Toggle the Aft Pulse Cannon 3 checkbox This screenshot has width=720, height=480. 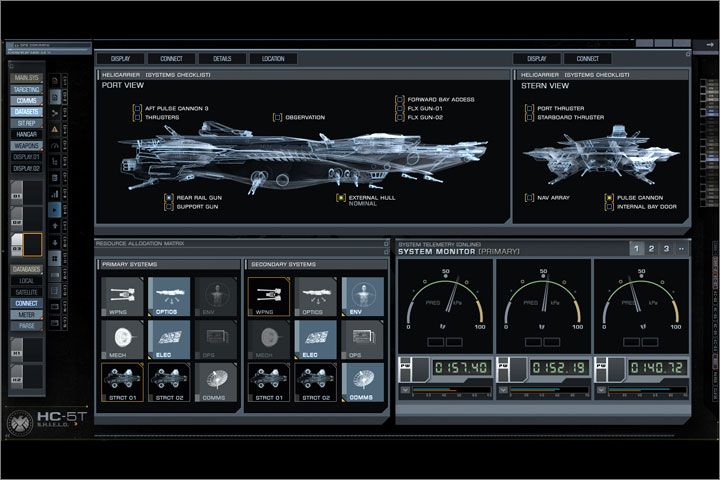137,108
